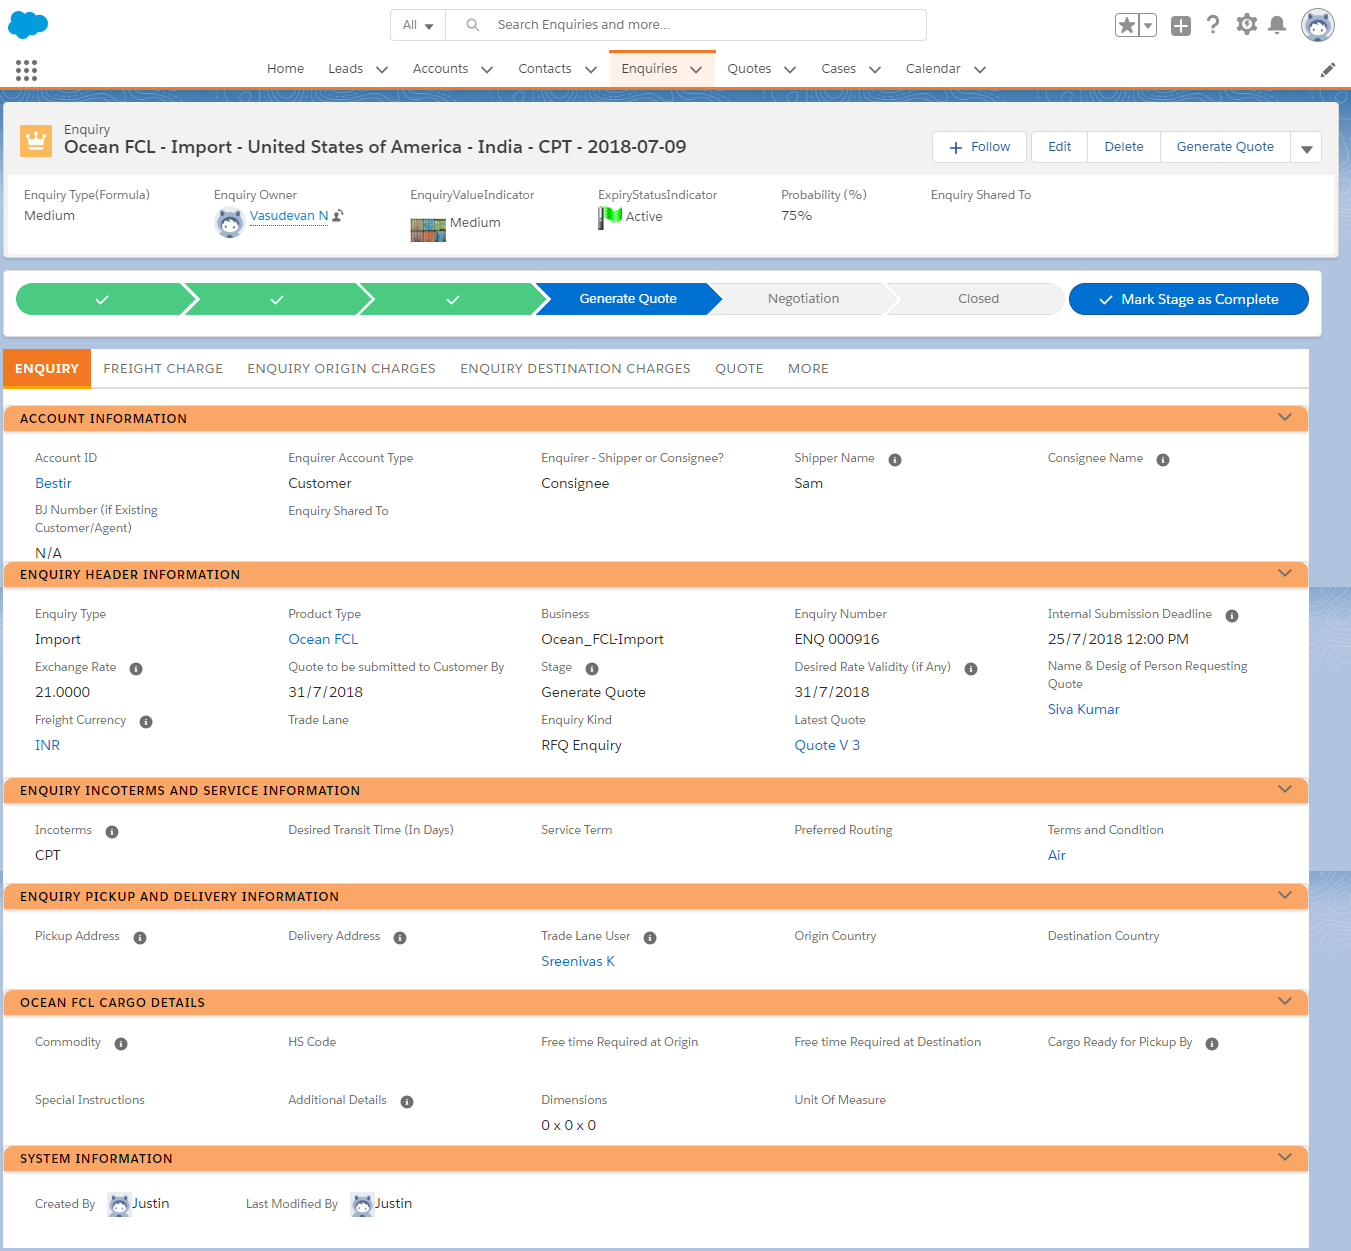Click the Desired Rate Validity info icon
Screen dimensions: 1351x1251
971,669
